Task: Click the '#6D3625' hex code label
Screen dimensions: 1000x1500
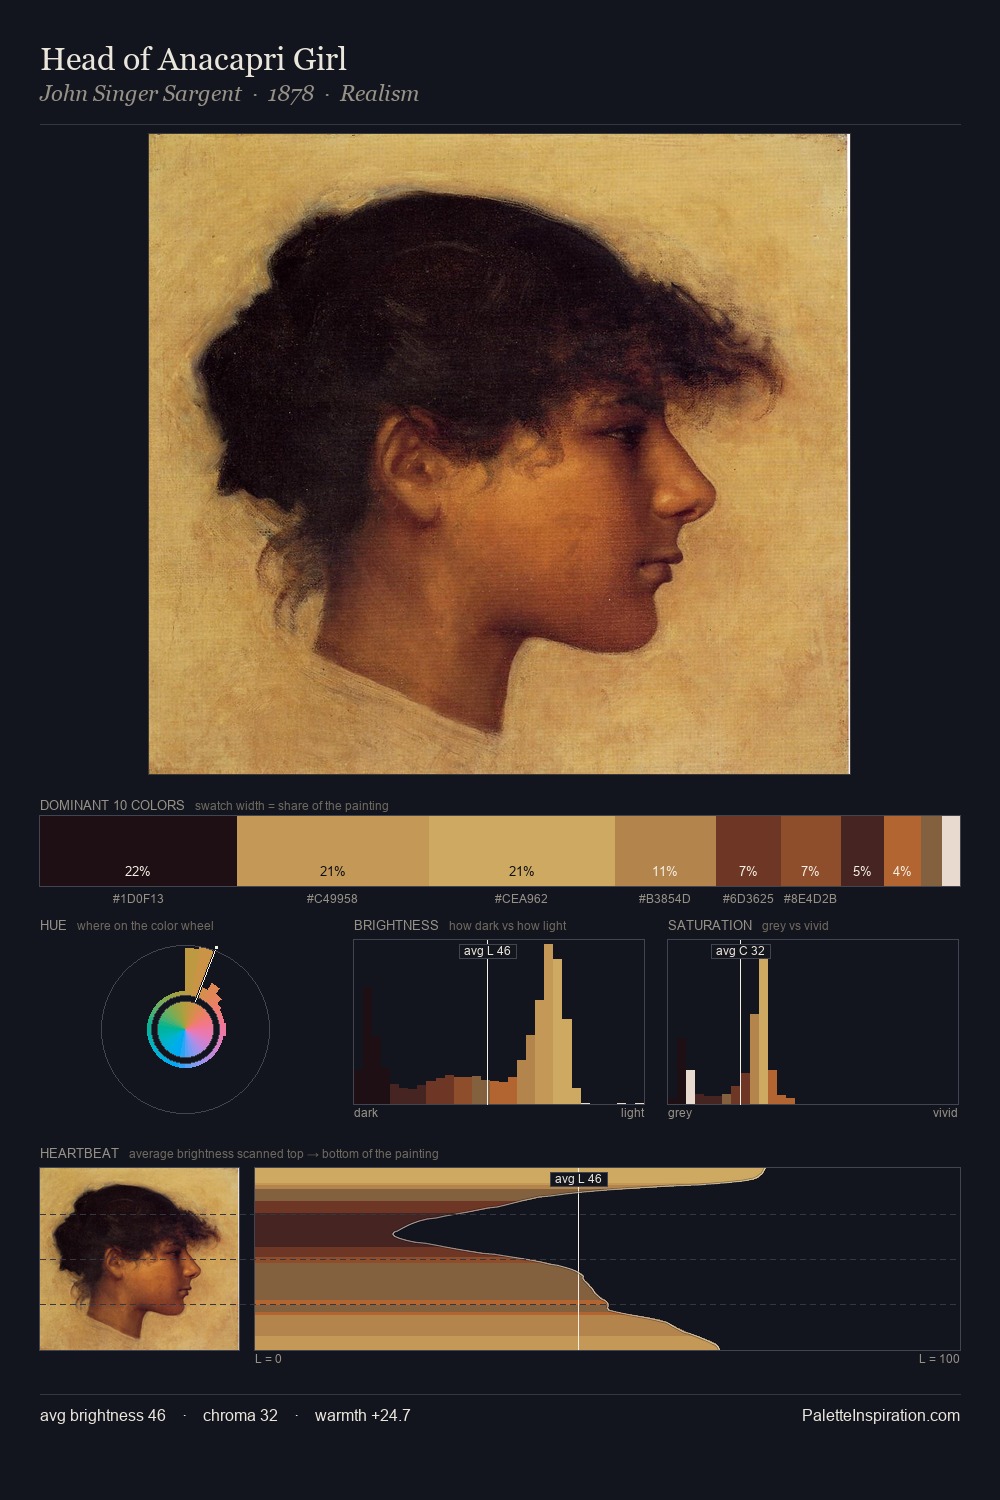Action: 748,899
